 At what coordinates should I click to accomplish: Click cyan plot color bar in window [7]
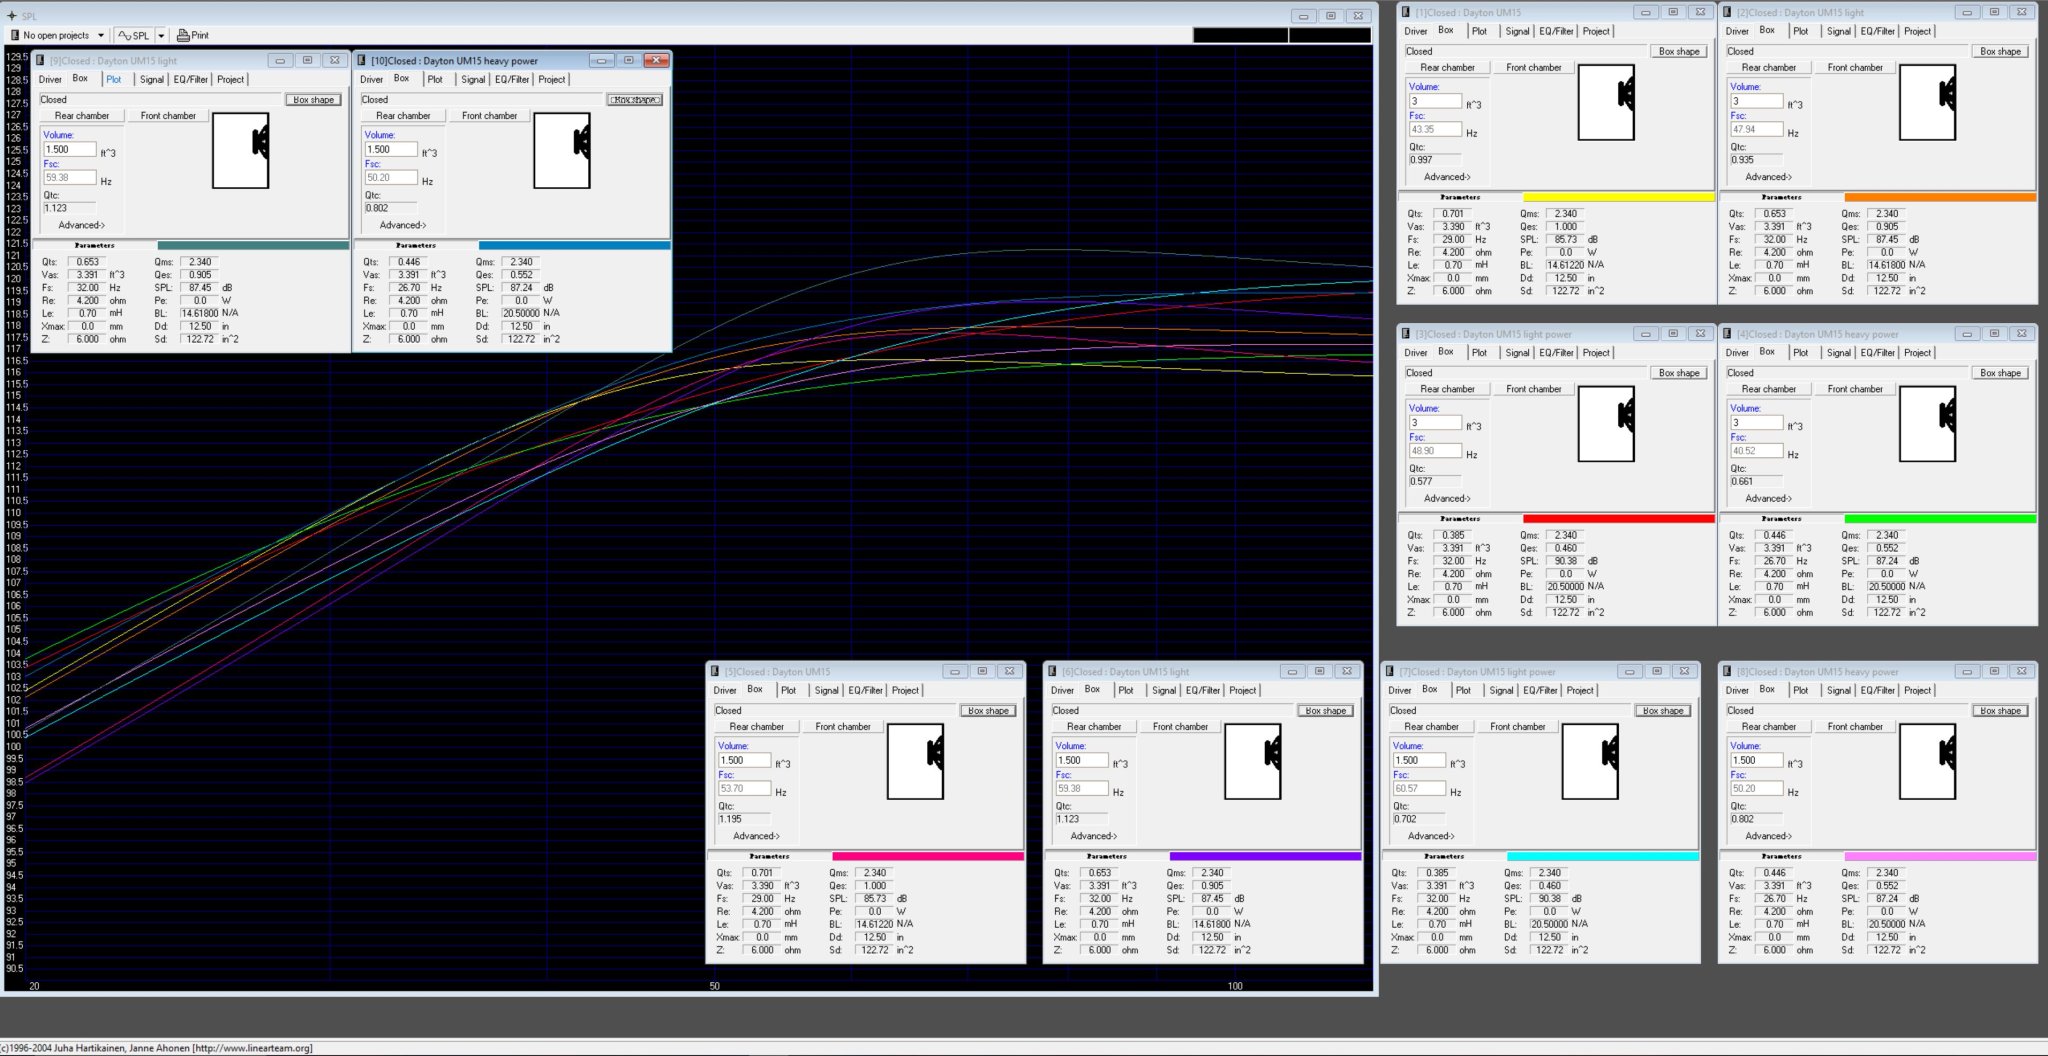1603,856
